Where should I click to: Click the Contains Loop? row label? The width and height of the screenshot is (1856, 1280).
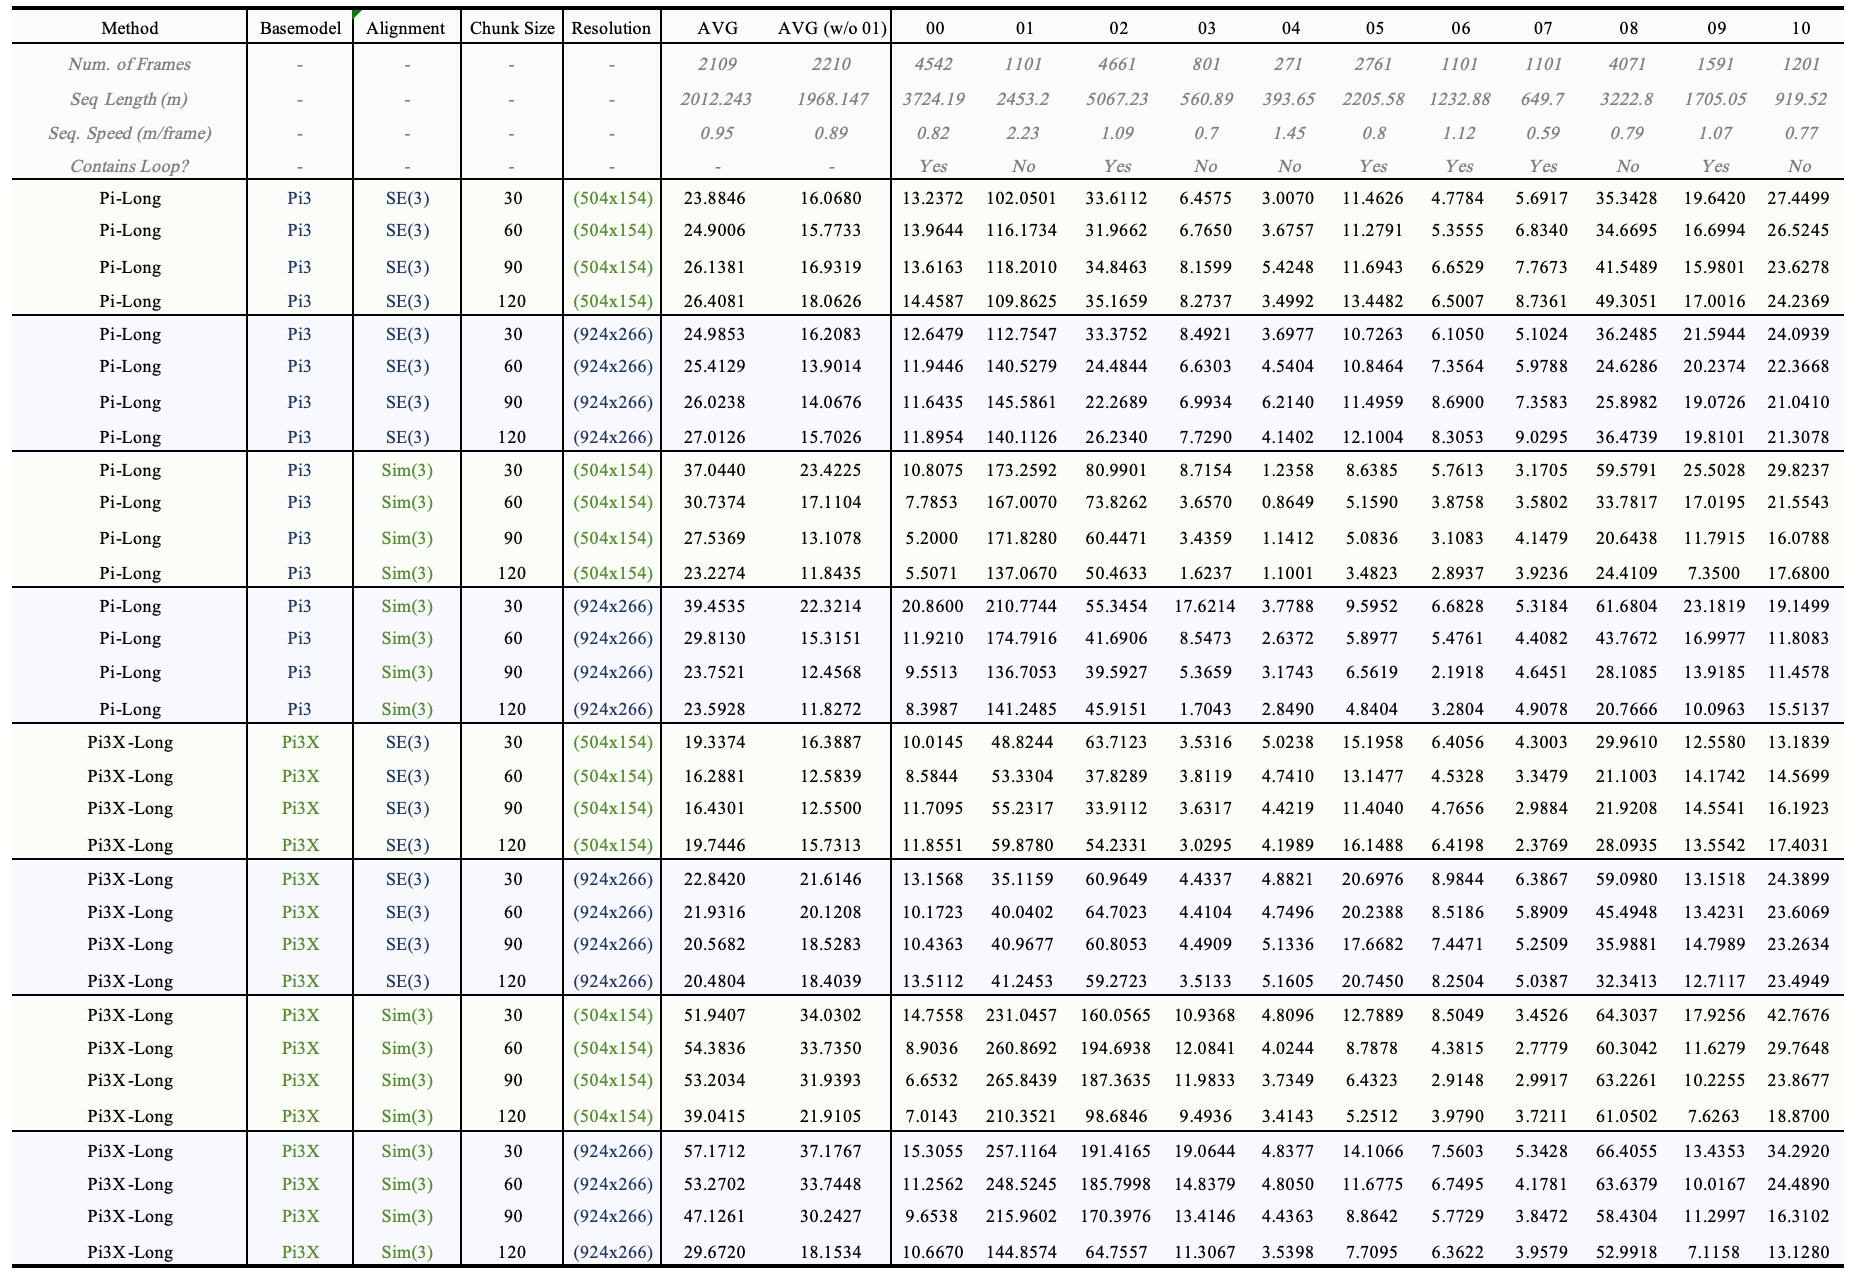[x=130, y=166]
